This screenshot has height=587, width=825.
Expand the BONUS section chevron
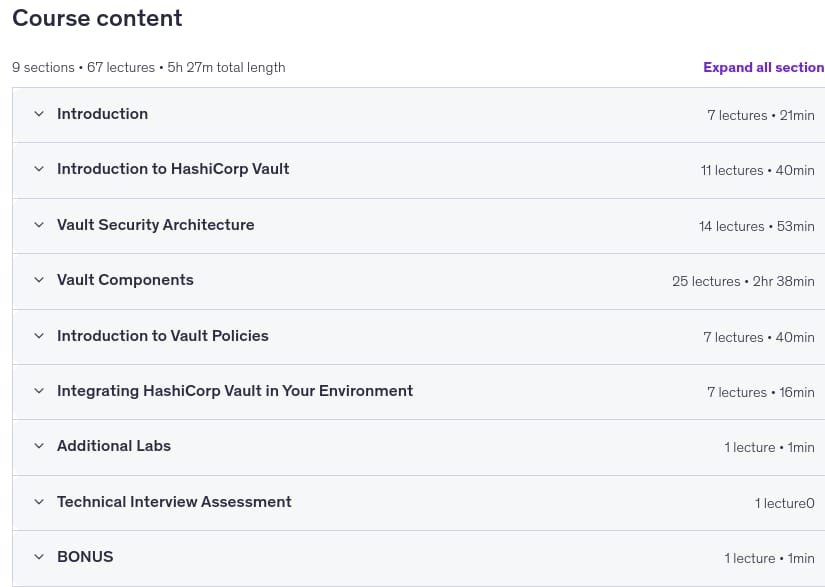click(39, 557)
